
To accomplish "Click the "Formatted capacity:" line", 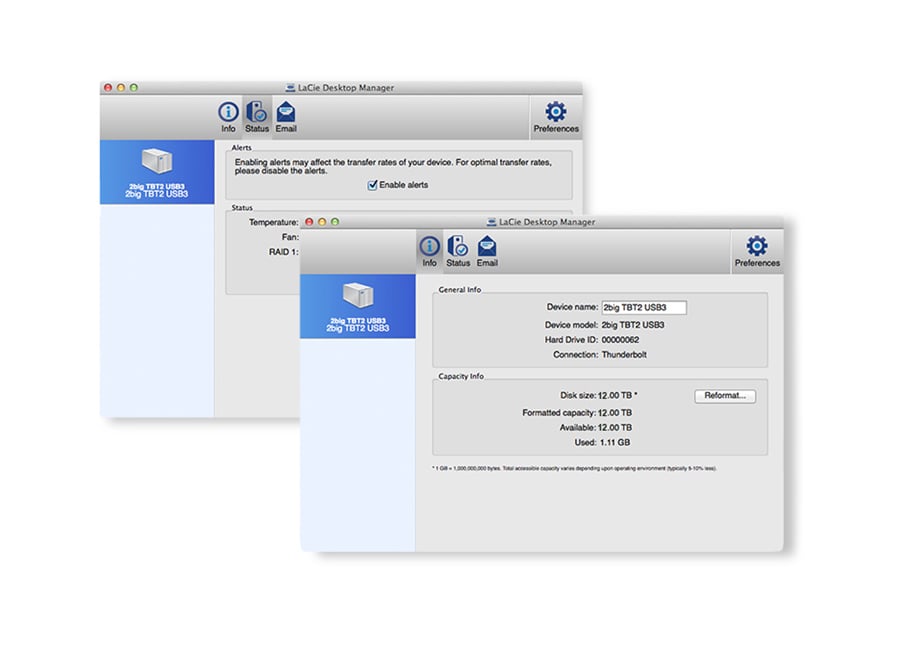I will 577,413.
